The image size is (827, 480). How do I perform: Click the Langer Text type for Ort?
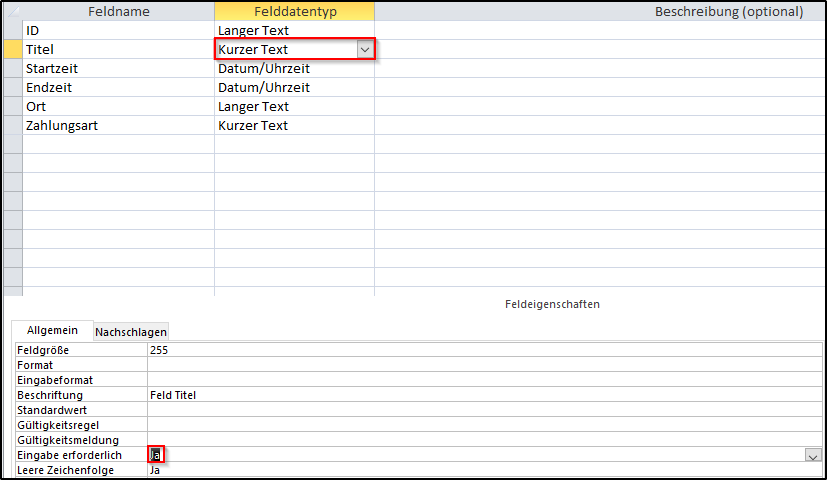point(294,107)
